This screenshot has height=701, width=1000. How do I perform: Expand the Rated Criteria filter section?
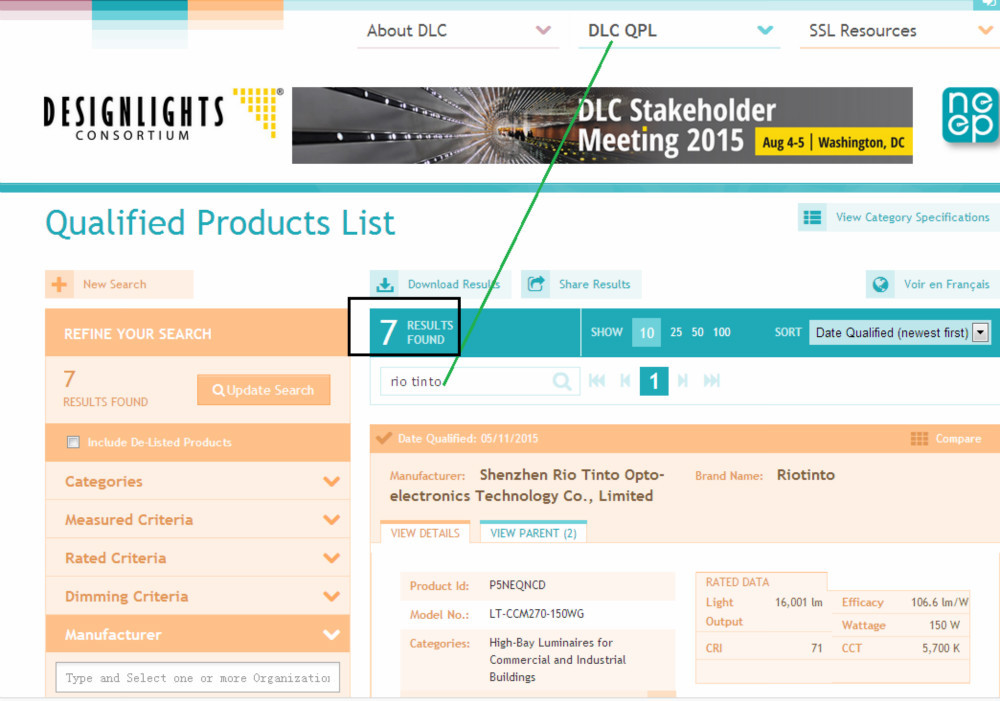198,558
